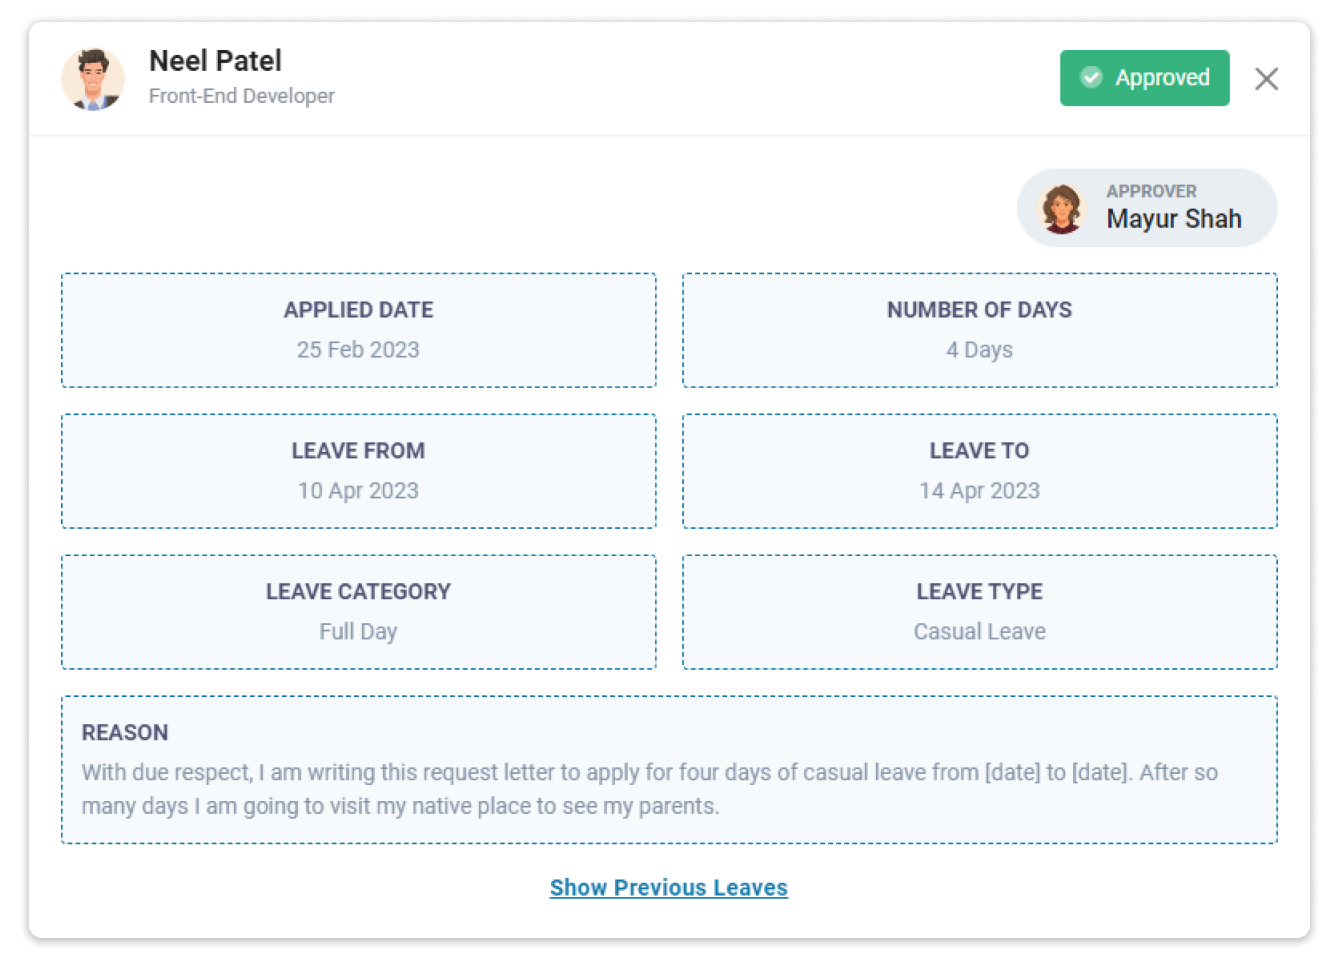Select the Leave Category card
Image resolution: width=1340 pixels, height=960 pixels.
[x=359, y=612]
